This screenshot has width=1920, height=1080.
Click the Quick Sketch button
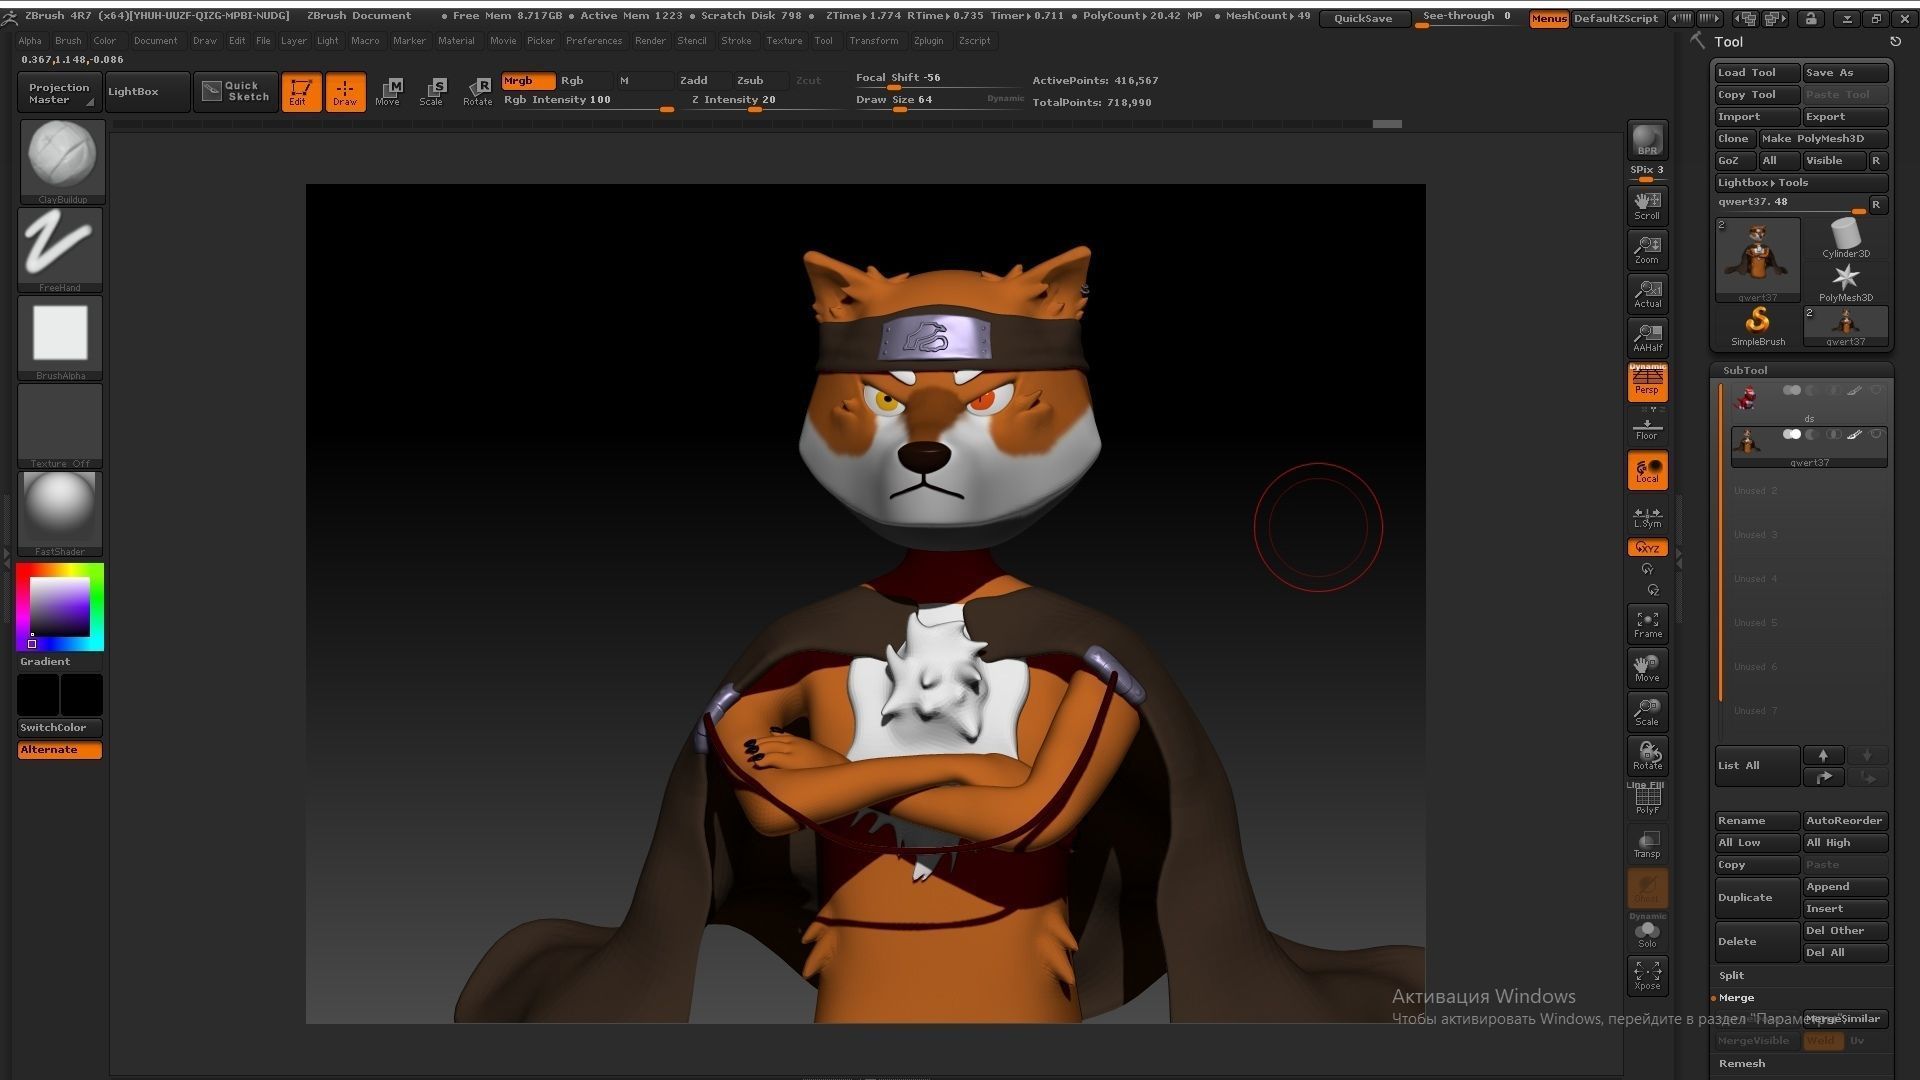[236, 92]
